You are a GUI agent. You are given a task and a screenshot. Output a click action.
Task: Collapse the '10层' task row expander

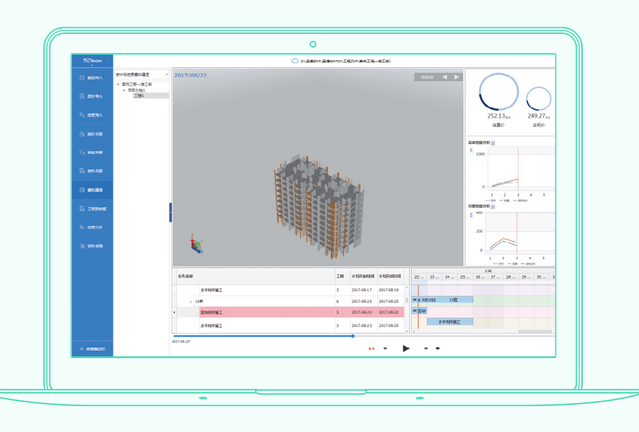[x=191, y=302]
